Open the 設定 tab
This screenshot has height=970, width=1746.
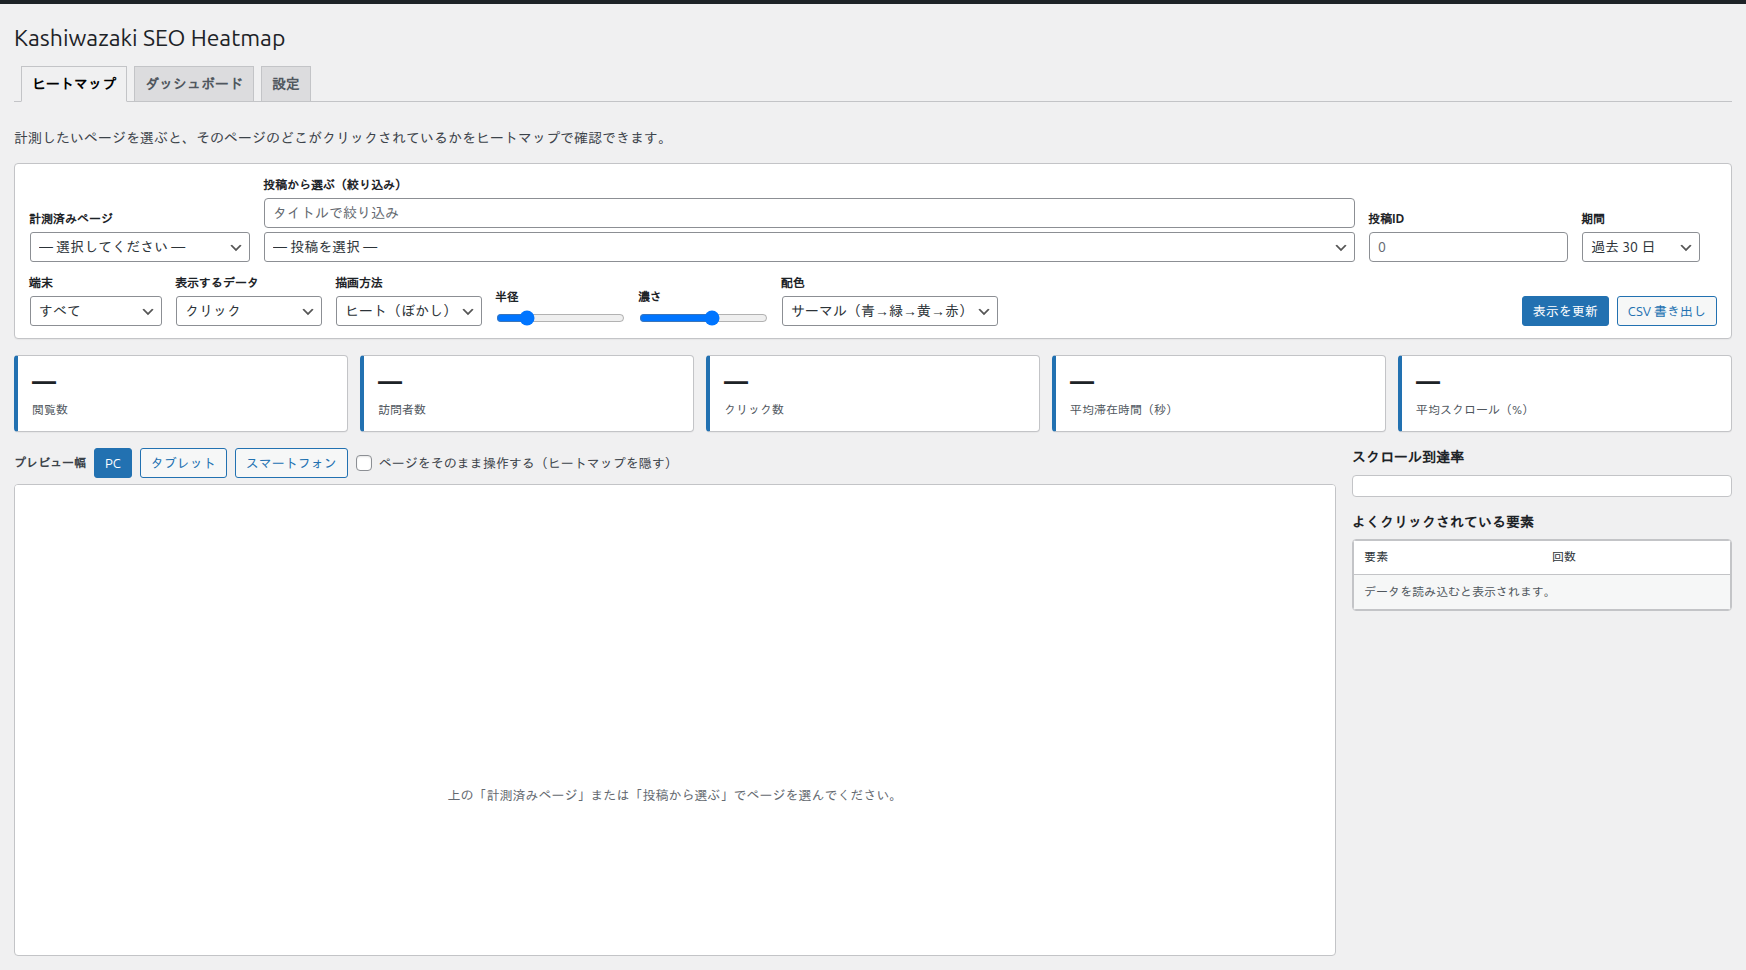pyautogui.click(x=286, y=84)
